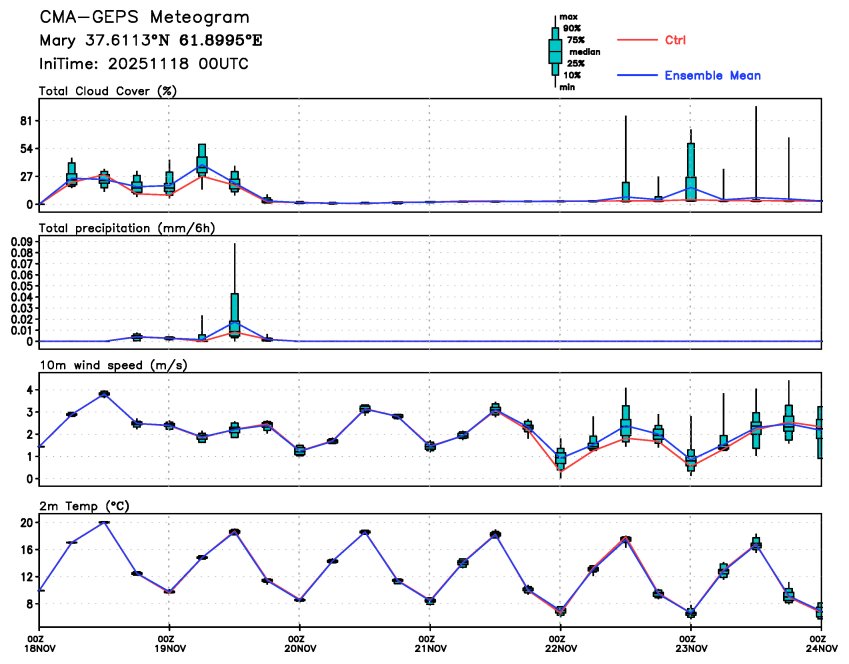The image size is (849, 664).
Task: Select the Mary 37.6113°N 61.8995°E location text
Action: [x=151, y=41]
